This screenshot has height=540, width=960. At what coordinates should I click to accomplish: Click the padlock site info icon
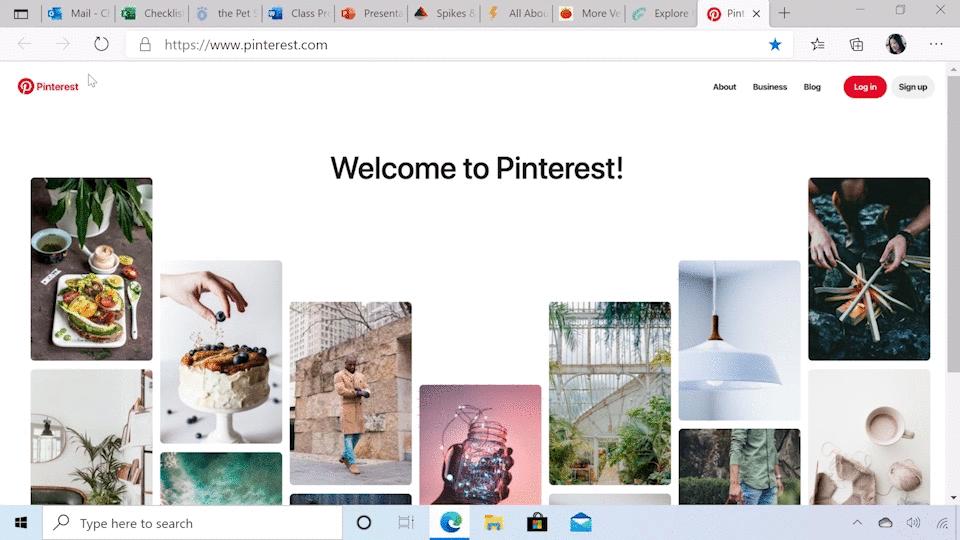(x=145, y=44)
